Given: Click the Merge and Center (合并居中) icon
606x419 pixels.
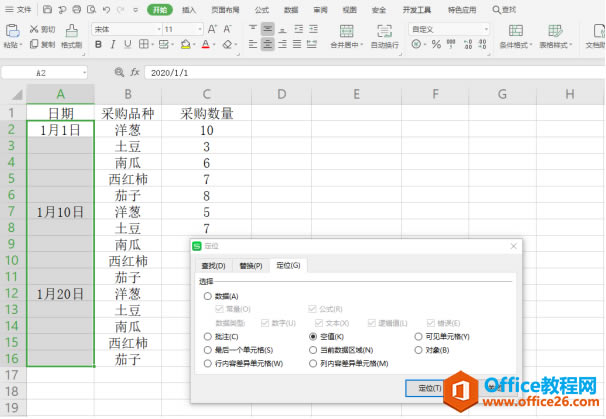Looking at the screenshot, I should click(x=346, y=31).
